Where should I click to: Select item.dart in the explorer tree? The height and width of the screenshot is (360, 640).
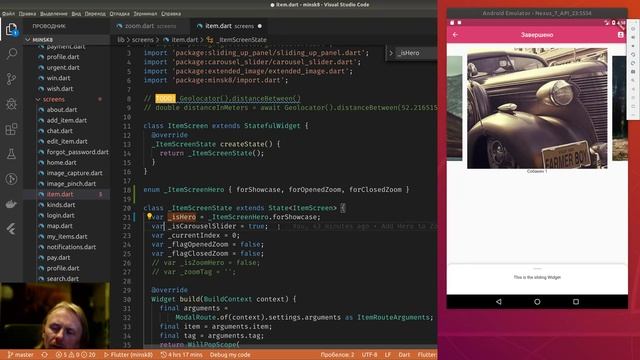[60, 194]
